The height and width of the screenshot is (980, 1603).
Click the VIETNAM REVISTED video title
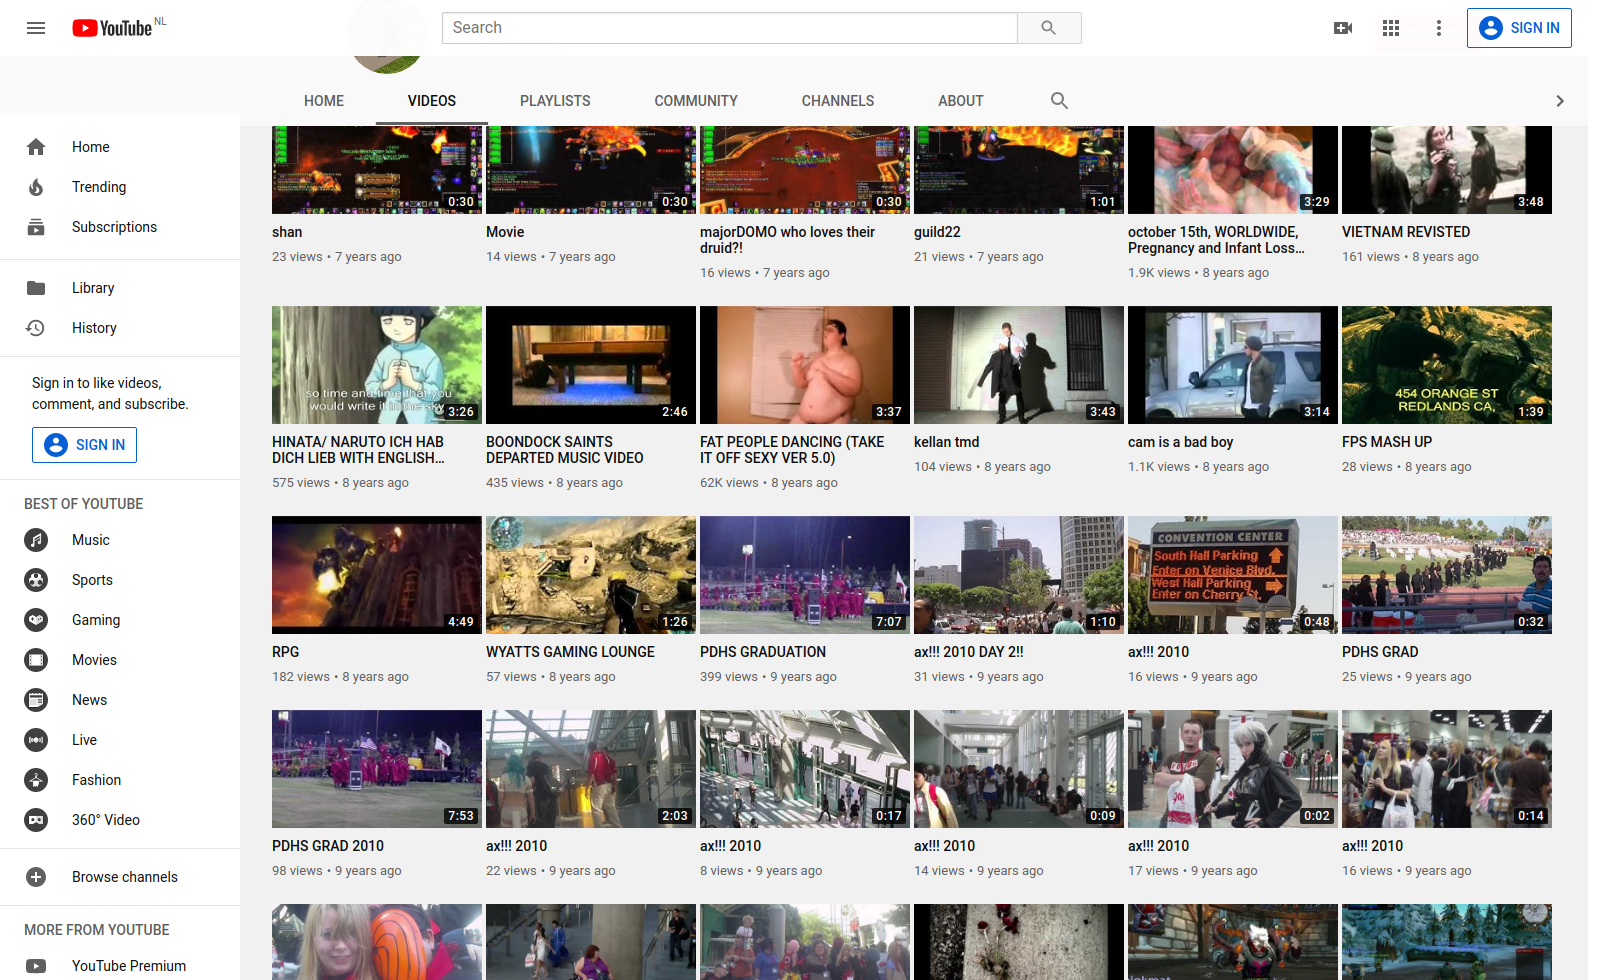coord(1406,232)
